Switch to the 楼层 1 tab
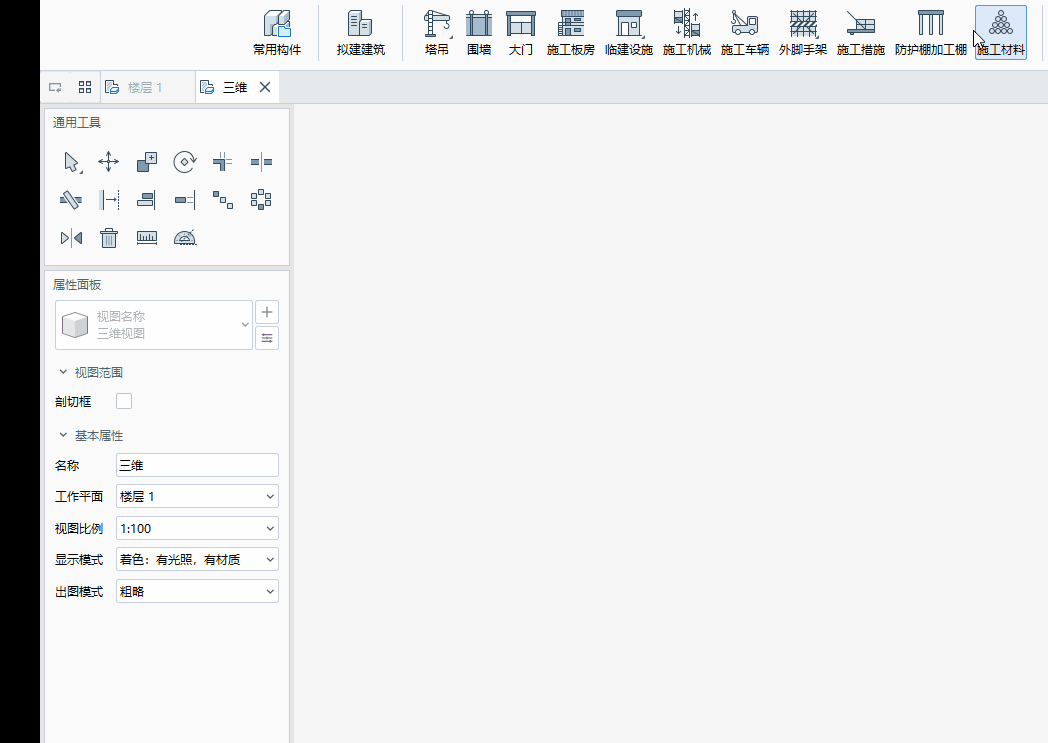This screenshot has height=743, width=1048. [x=145, y=88]
